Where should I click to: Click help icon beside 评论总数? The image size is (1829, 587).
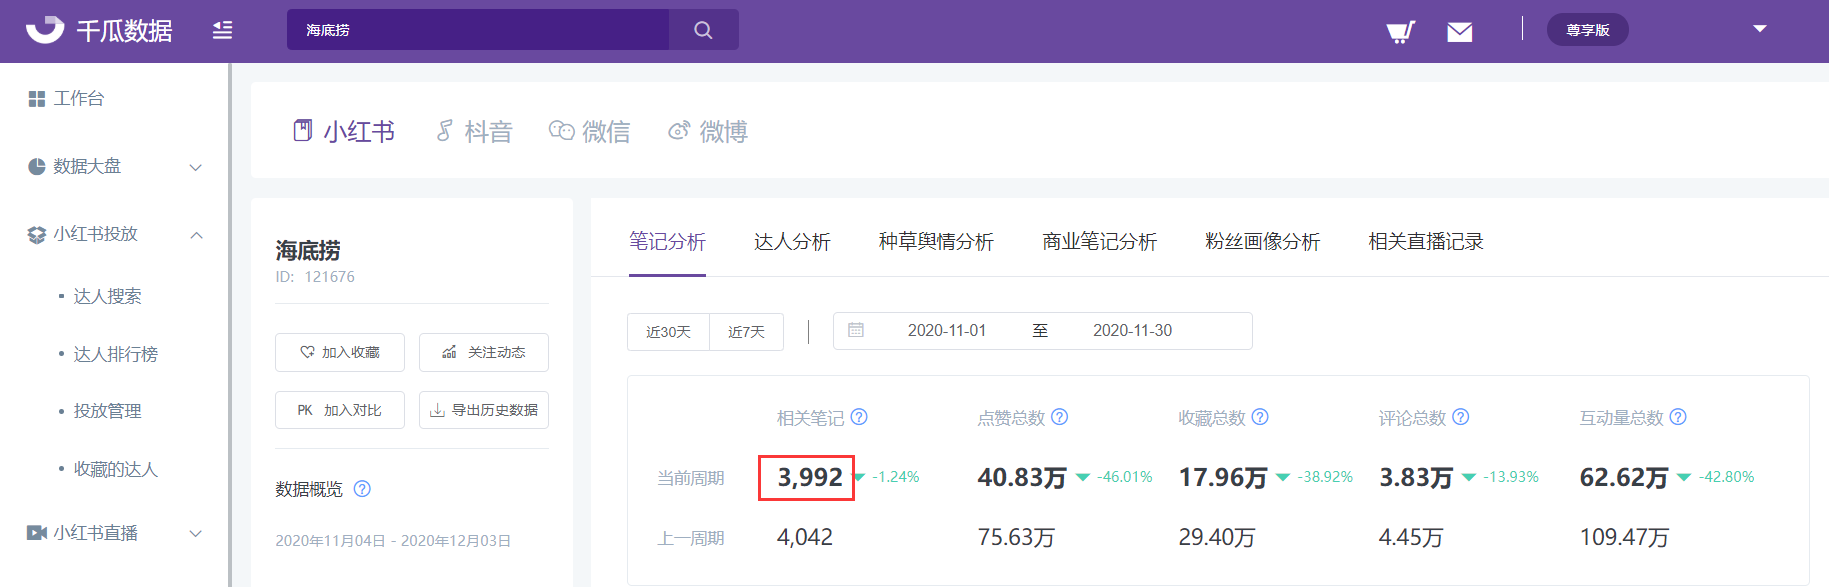point(1461,417)
